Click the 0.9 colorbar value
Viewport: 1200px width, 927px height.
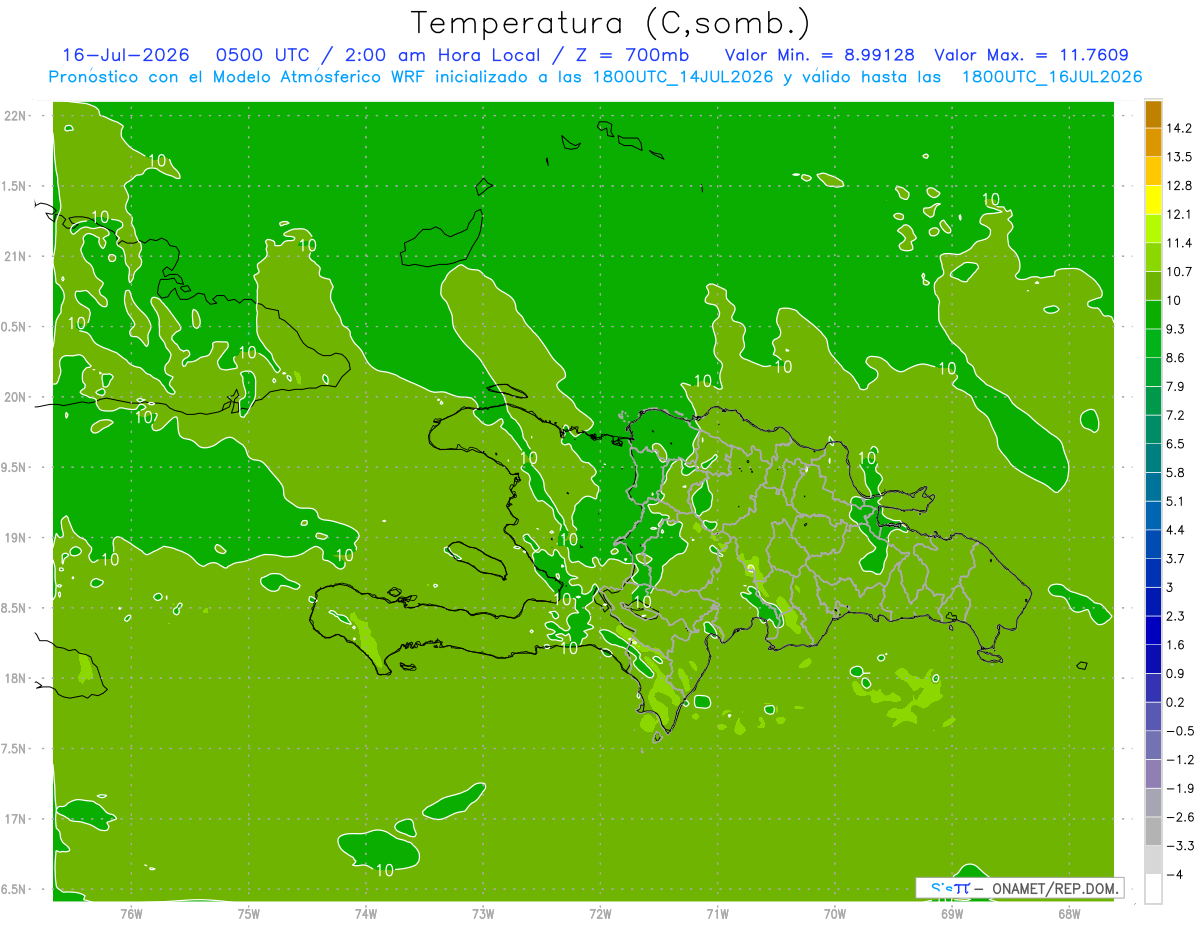[1176, 673]
